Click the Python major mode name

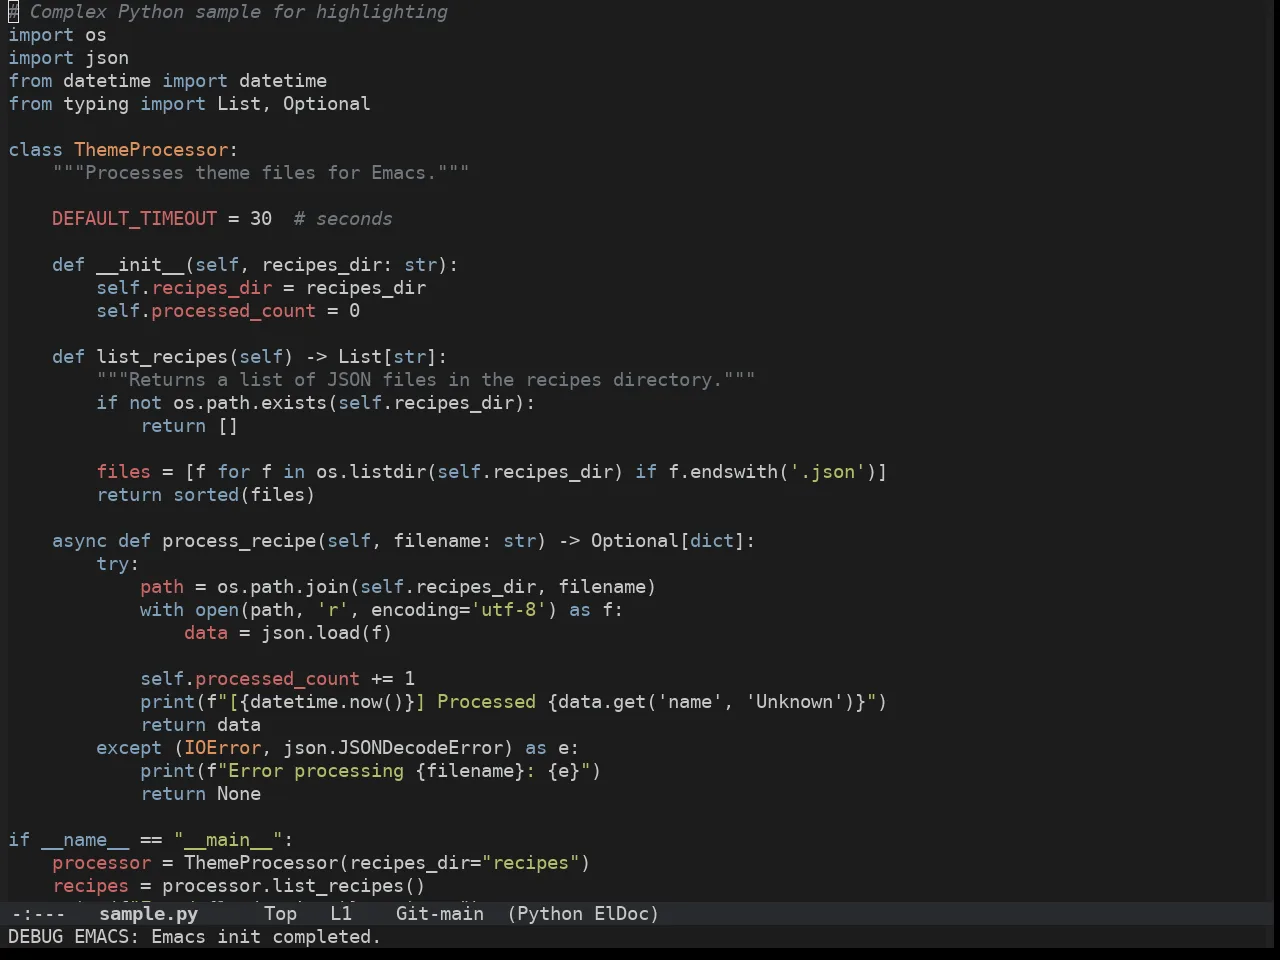coord(550,914)
